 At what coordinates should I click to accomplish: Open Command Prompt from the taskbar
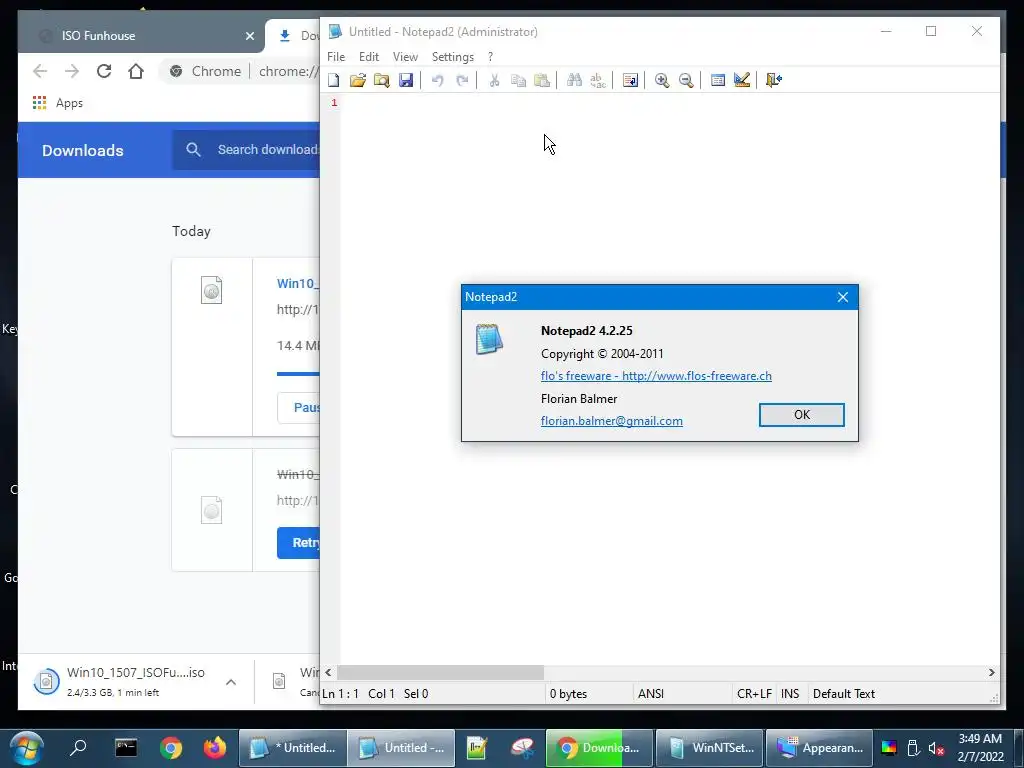coord(125,747)
